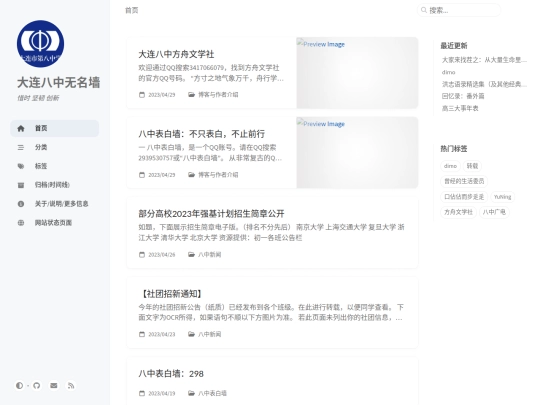540x405 pixels.
Task: Select the 转载 tag chip
Action: [x=472, y=166]
